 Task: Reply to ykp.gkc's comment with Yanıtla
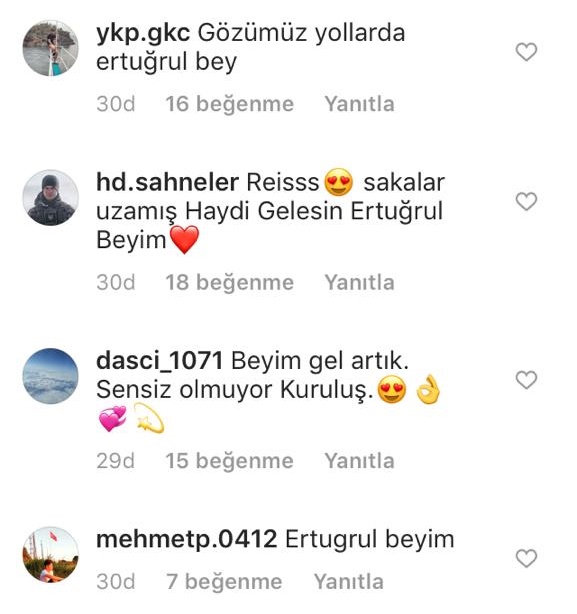[x=359, y=104]
